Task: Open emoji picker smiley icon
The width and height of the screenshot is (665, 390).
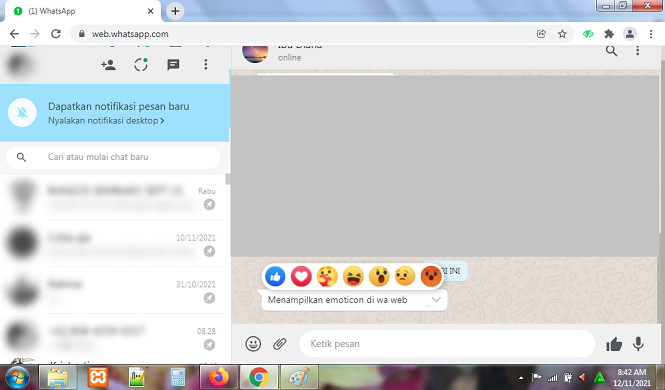Action: click(253, 344)
